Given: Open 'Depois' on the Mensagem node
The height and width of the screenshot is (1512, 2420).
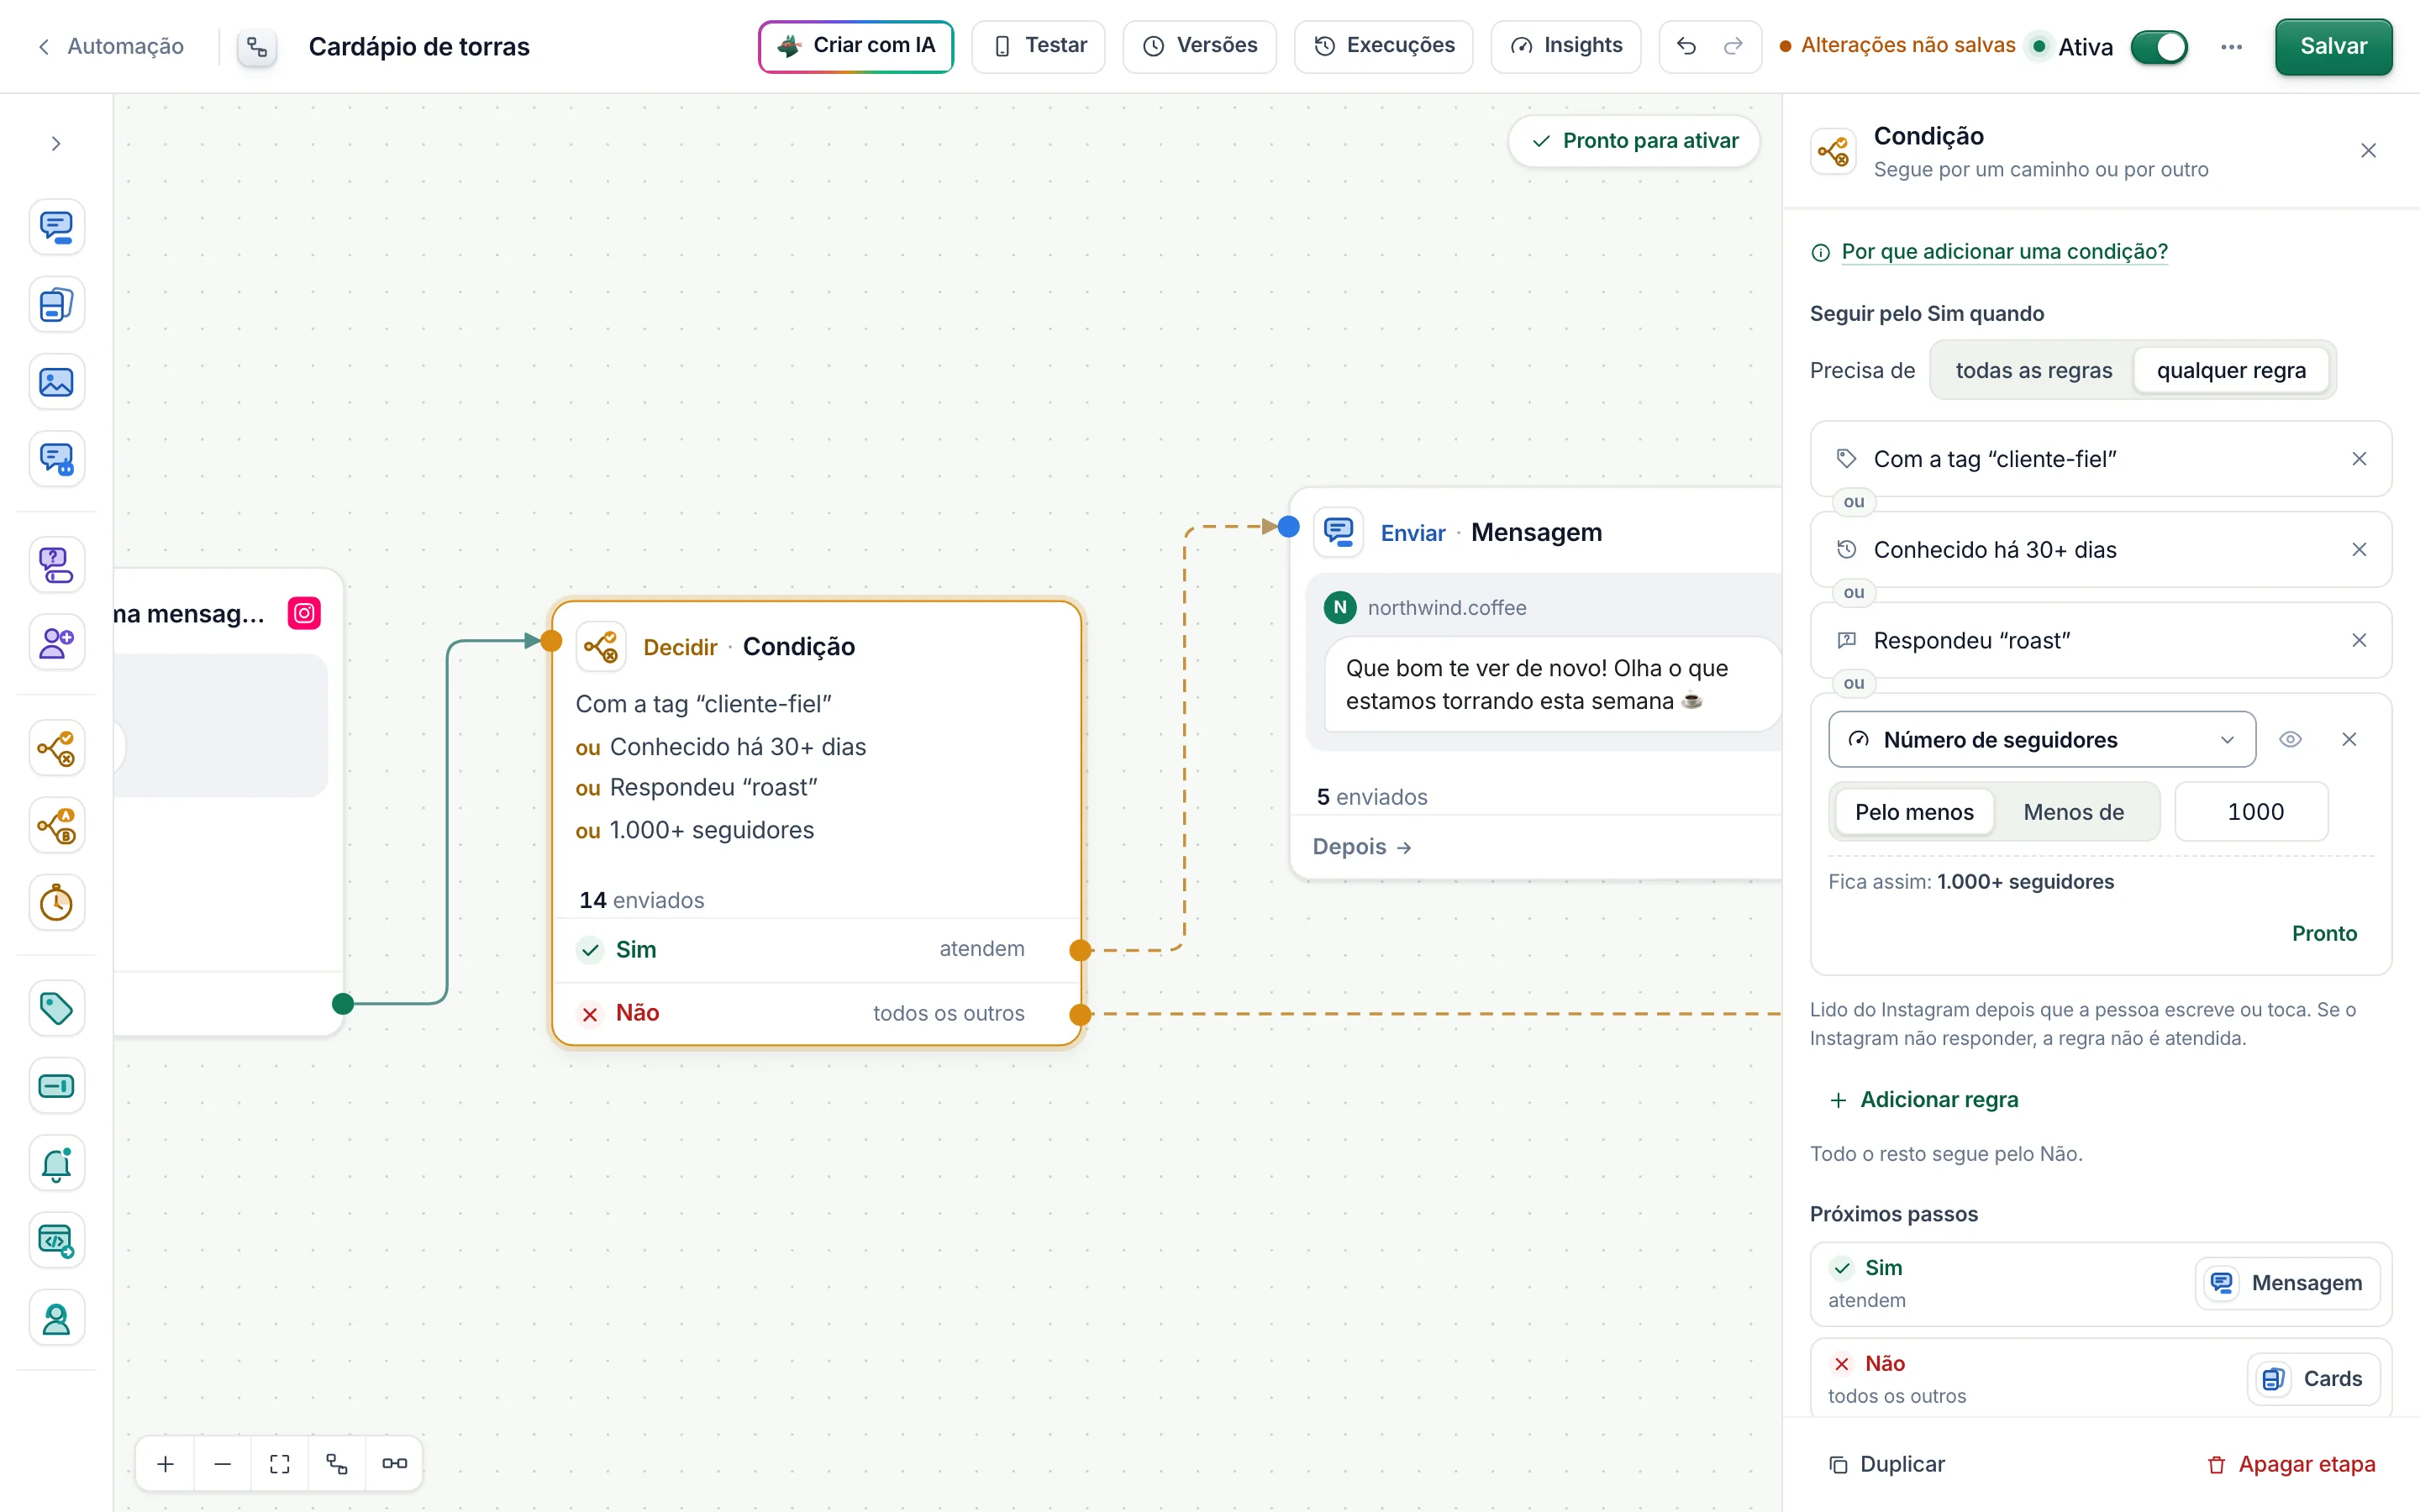Looking at the screenshot, I should point(1362,847).
